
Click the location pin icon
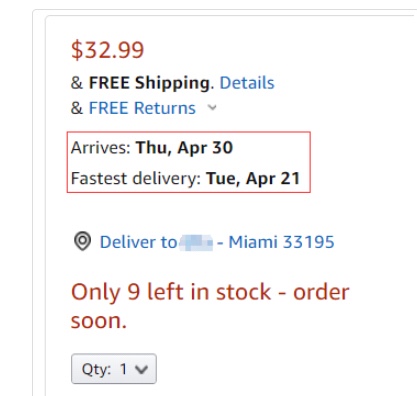click(82, 241)
